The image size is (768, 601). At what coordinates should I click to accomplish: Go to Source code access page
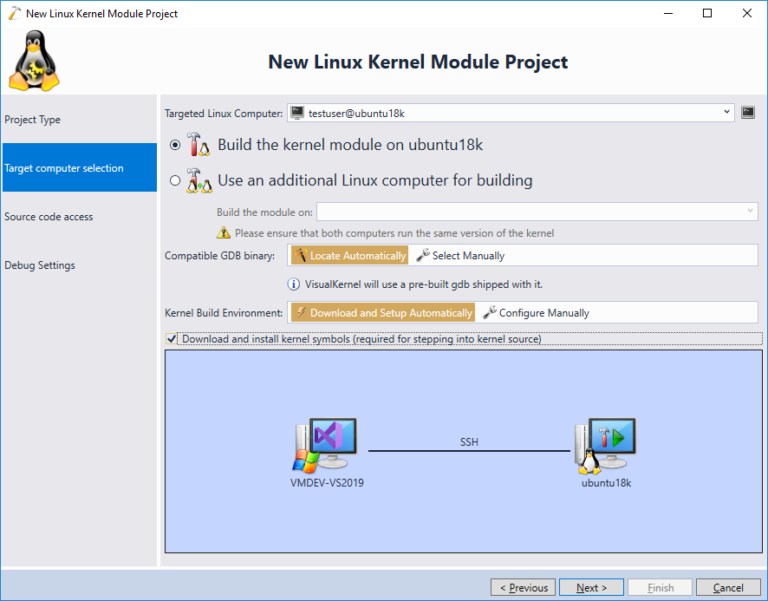(79, 216)
